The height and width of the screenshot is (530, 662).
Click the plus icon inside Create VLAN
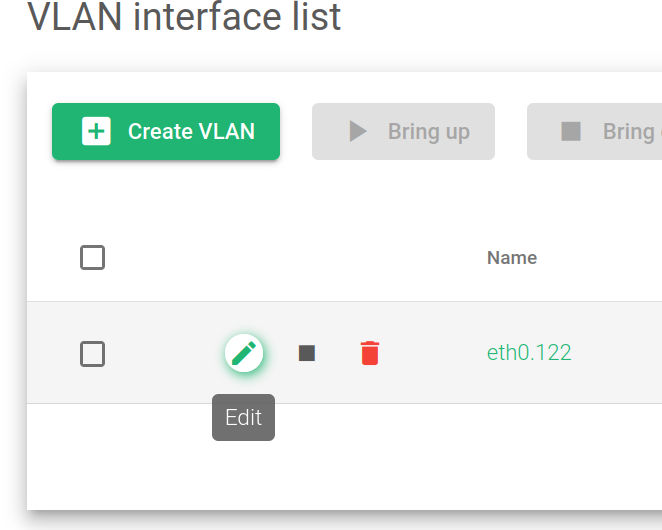pyautogui.click(x=96, y=131)
